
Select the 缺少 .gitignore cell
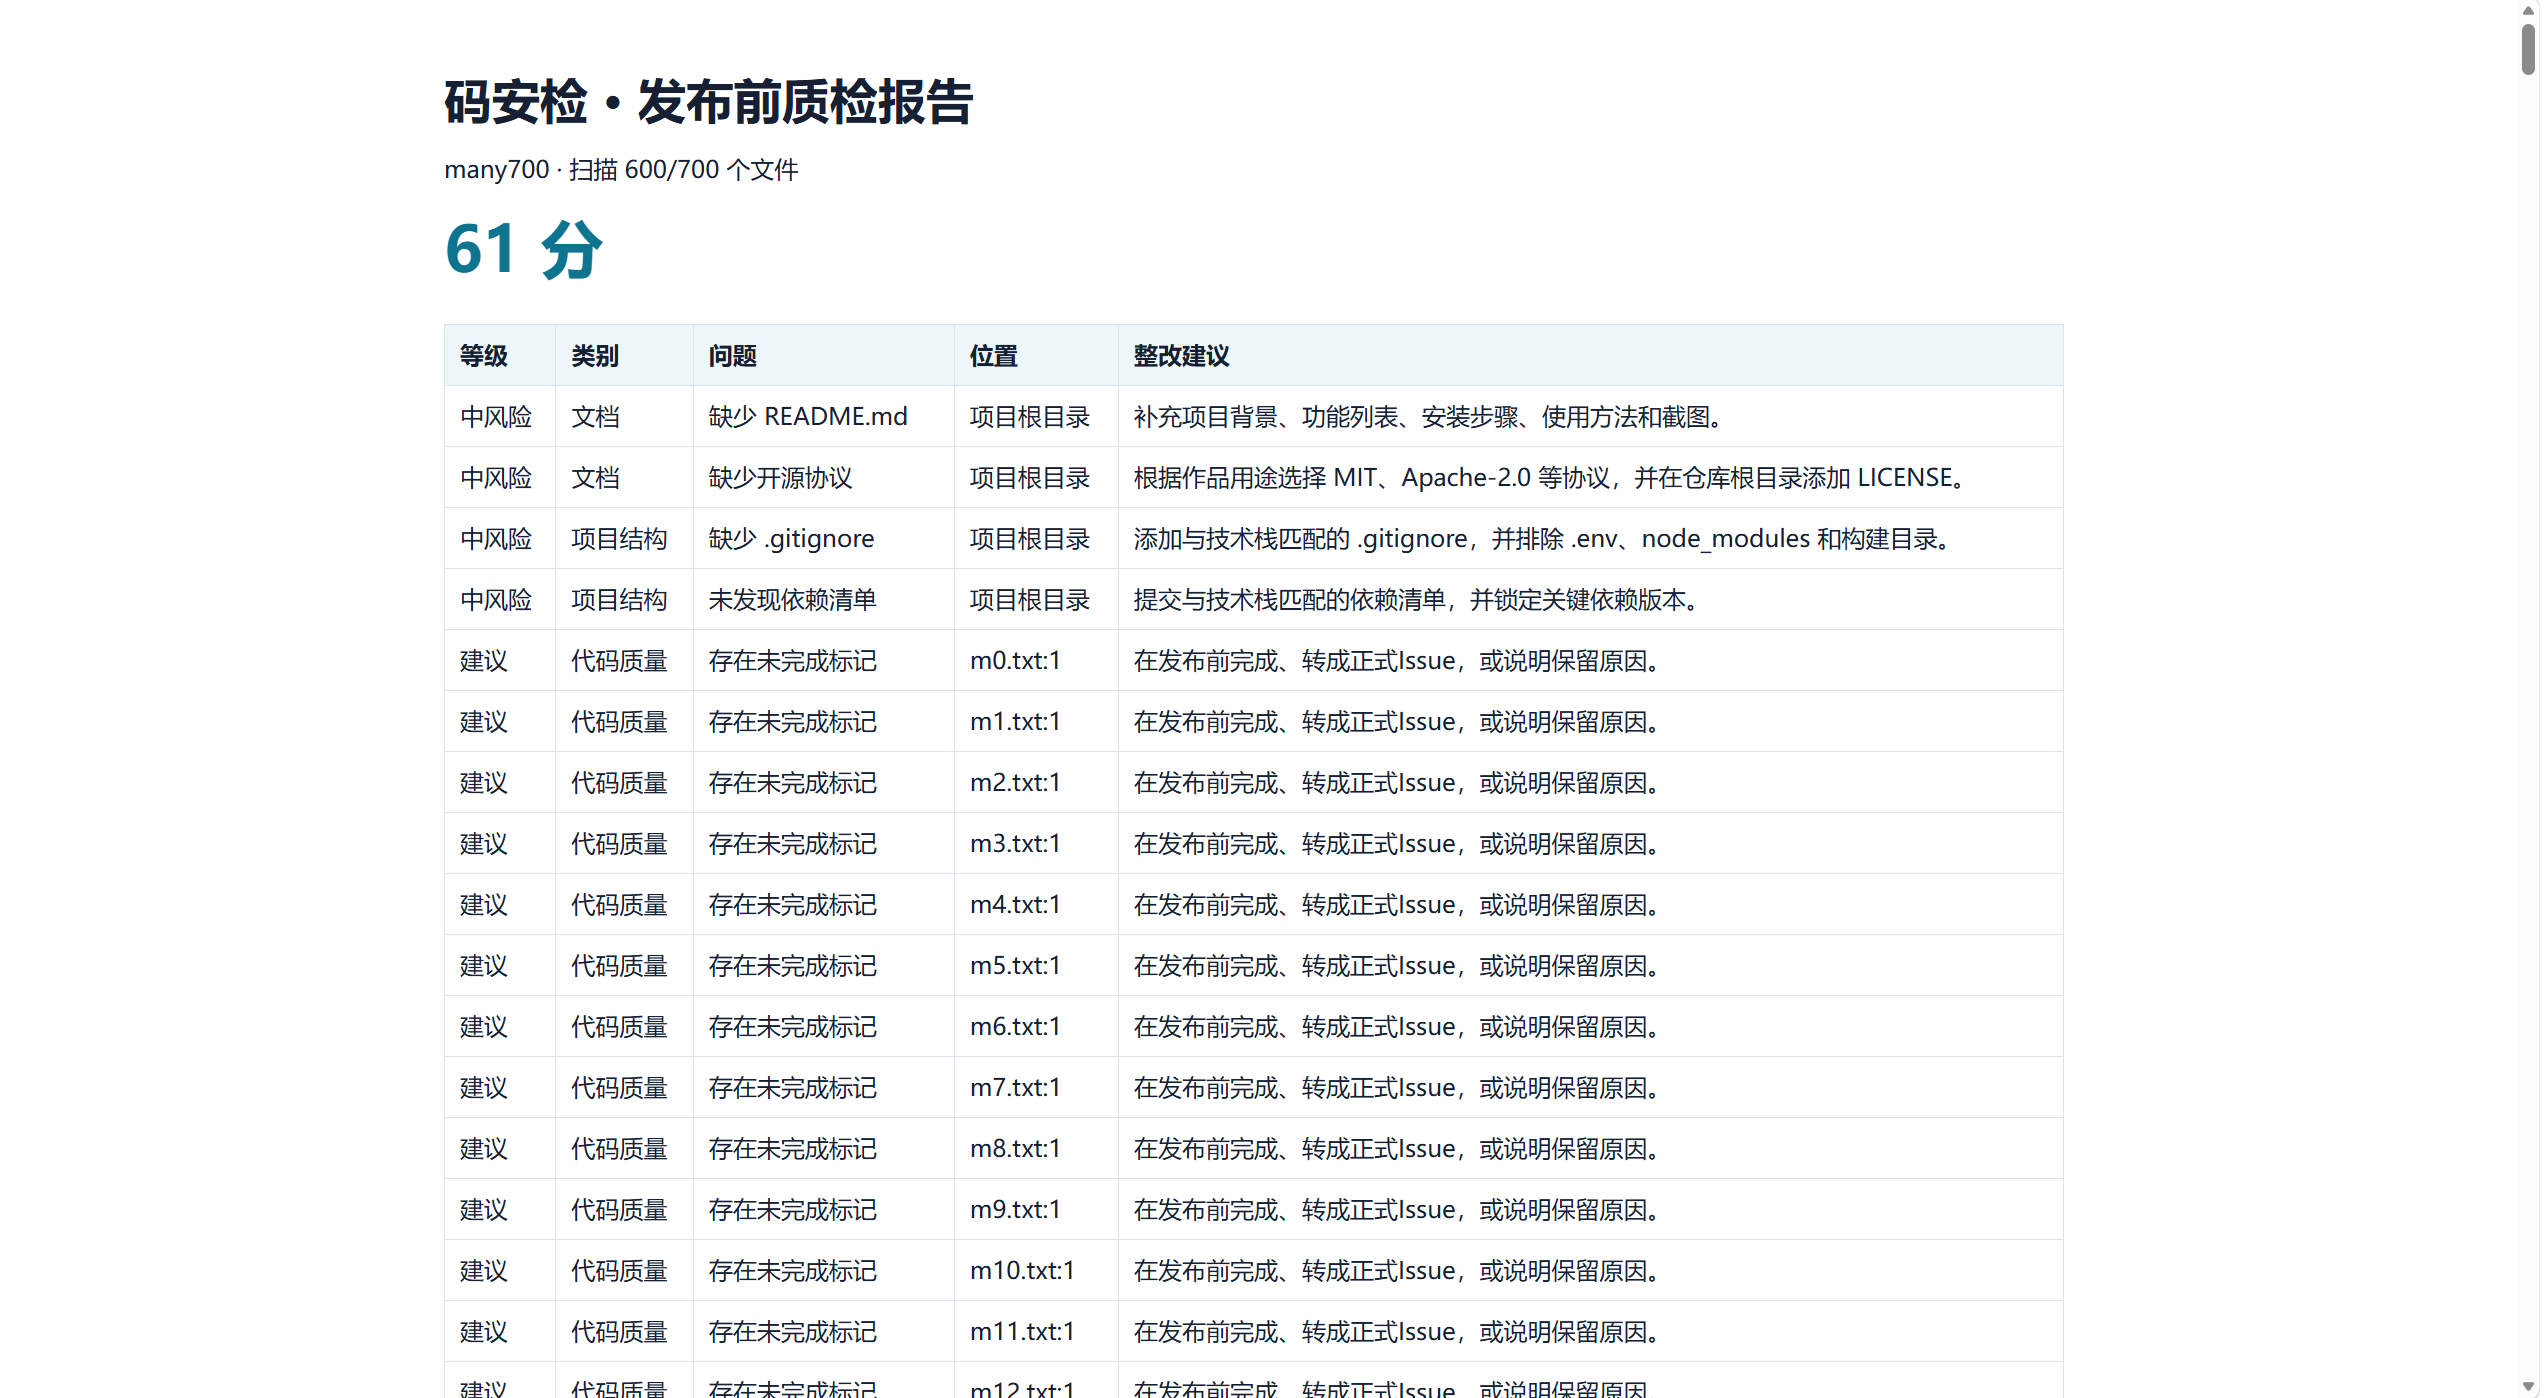coord(823,538)
